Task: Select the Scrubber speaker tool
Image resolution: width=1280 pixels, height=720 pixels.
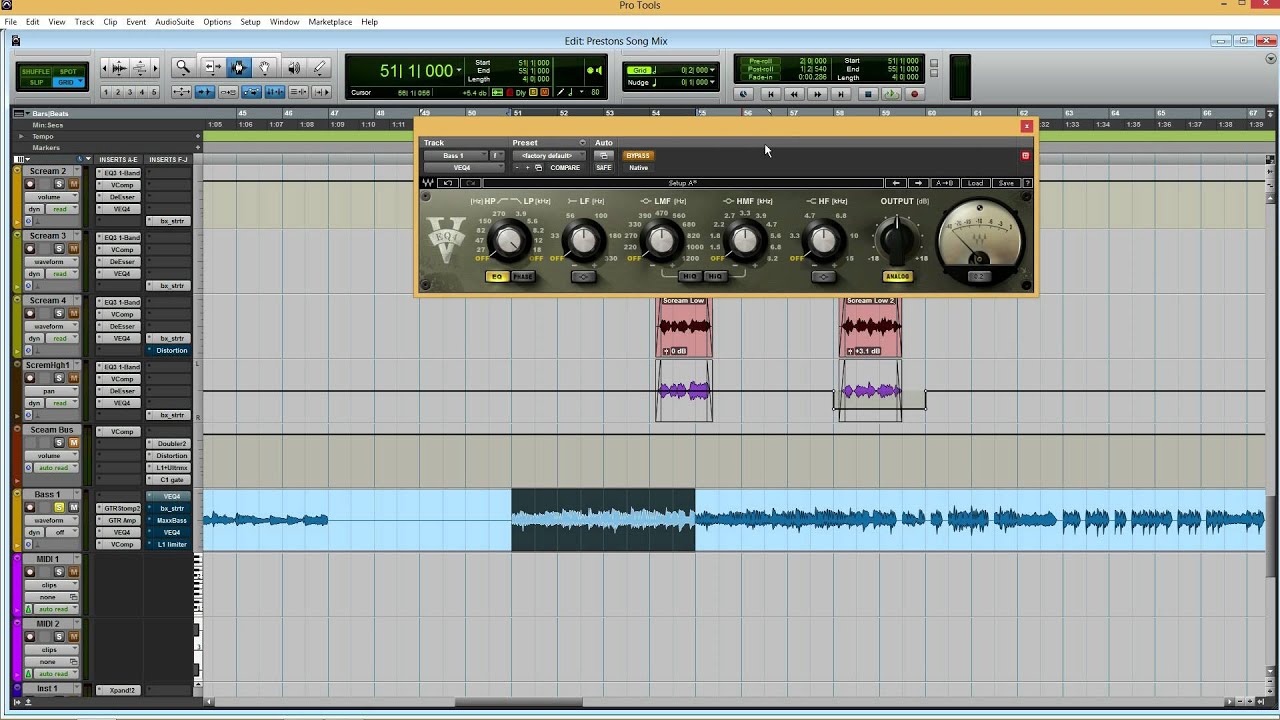Action: point(293,68)
